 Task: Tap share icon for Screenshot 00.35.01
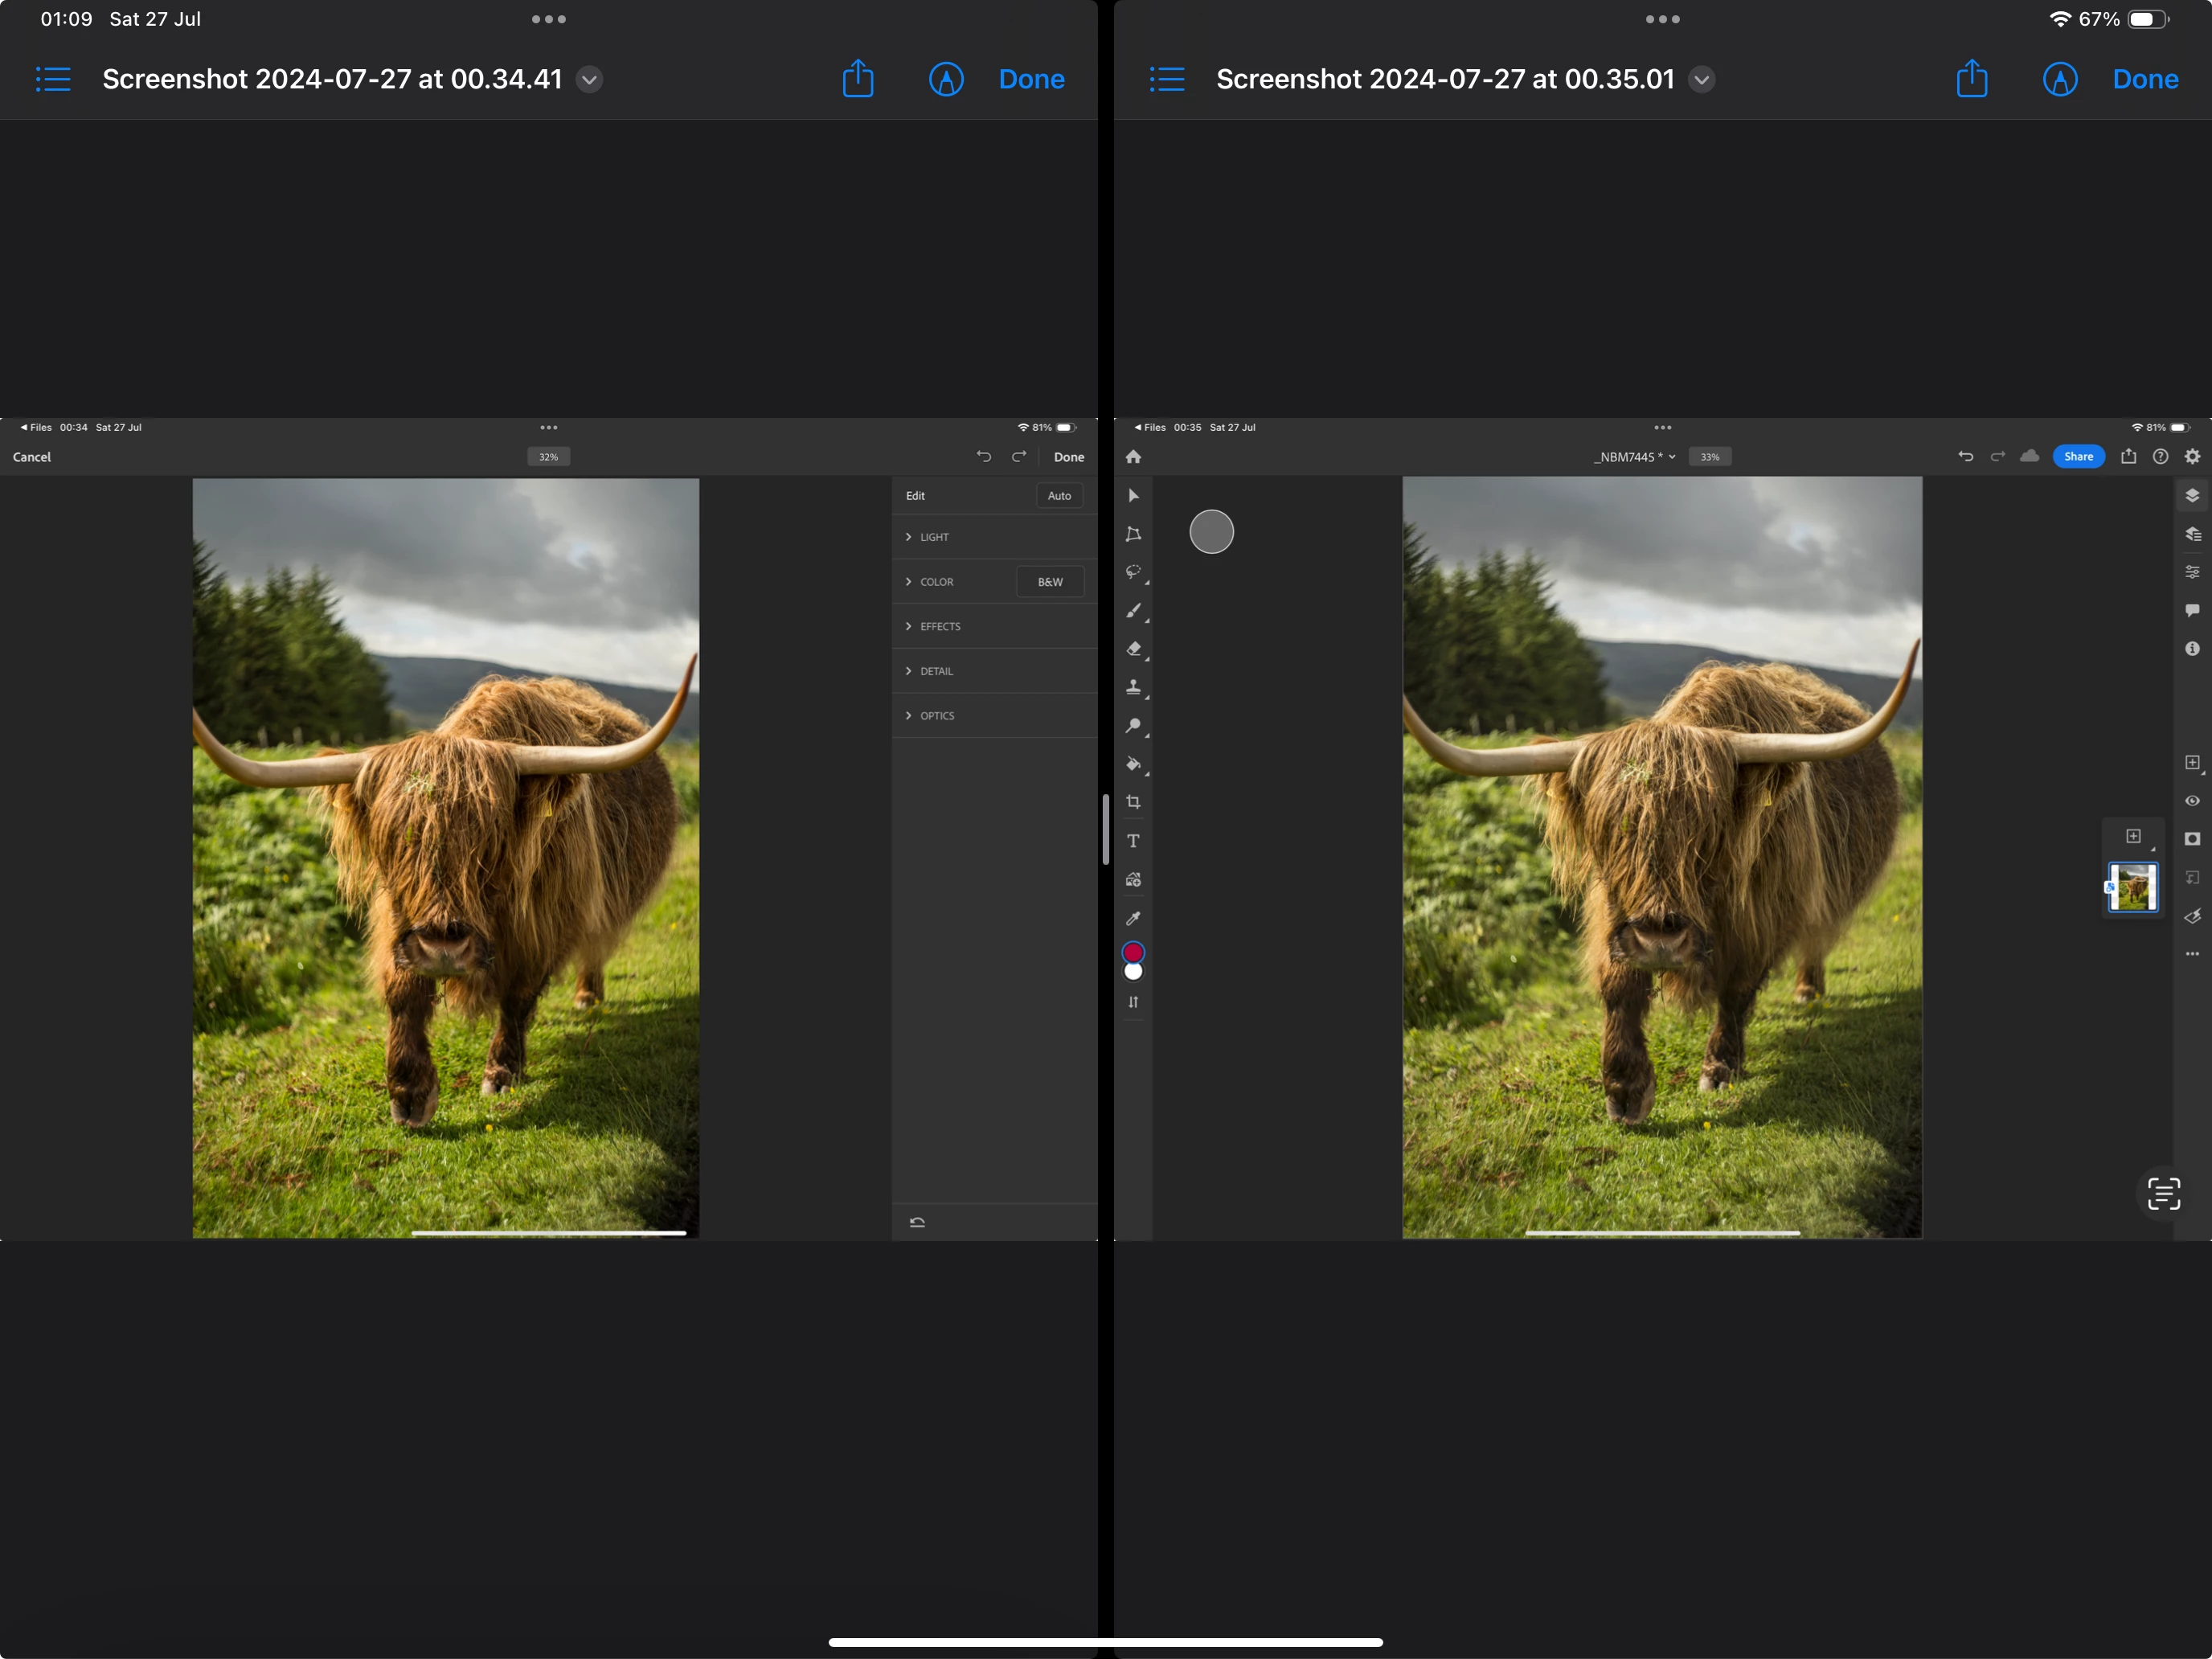click(x=1971, y=79)
